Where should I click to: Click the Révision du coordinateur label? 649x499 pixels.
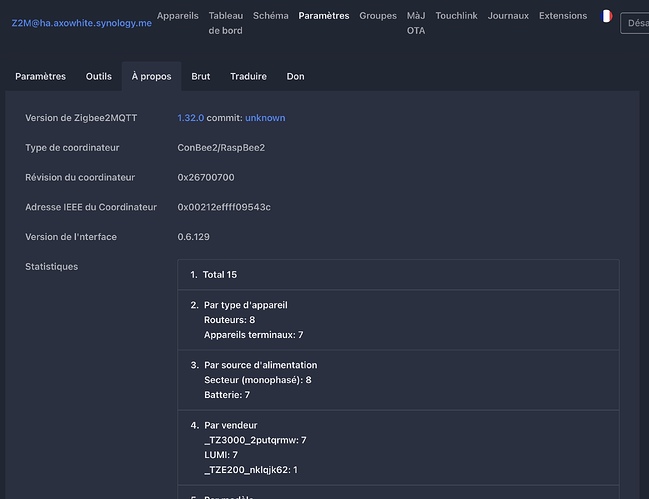80,178
